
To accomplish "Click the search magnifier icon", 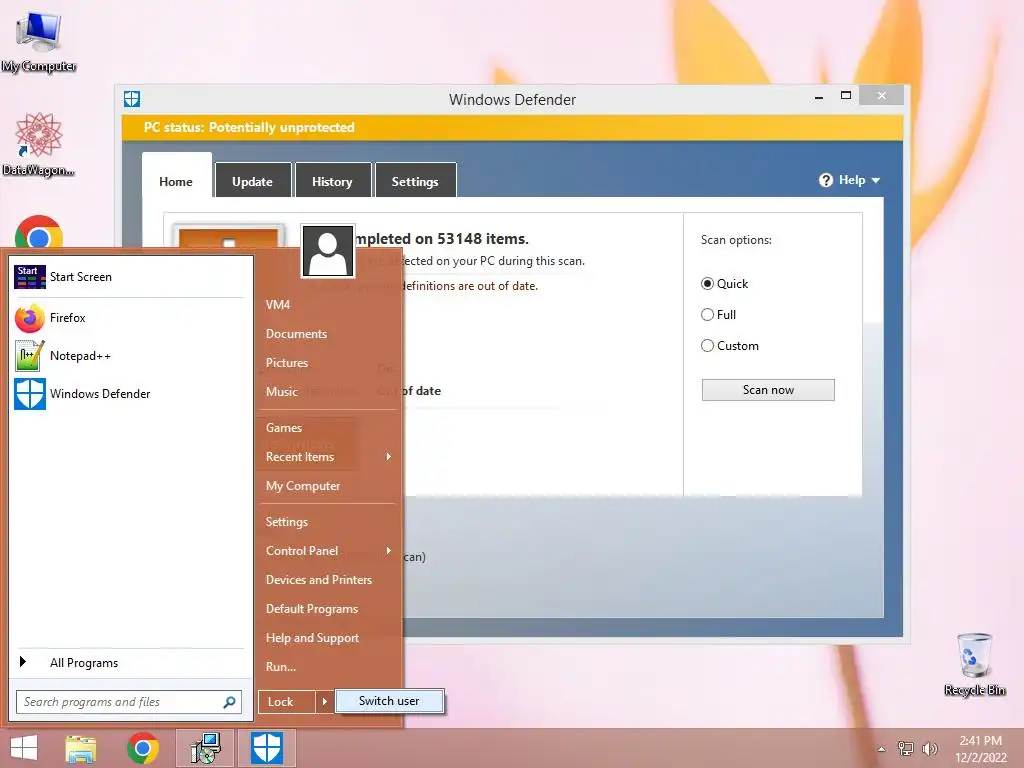I will coord(229,702).
